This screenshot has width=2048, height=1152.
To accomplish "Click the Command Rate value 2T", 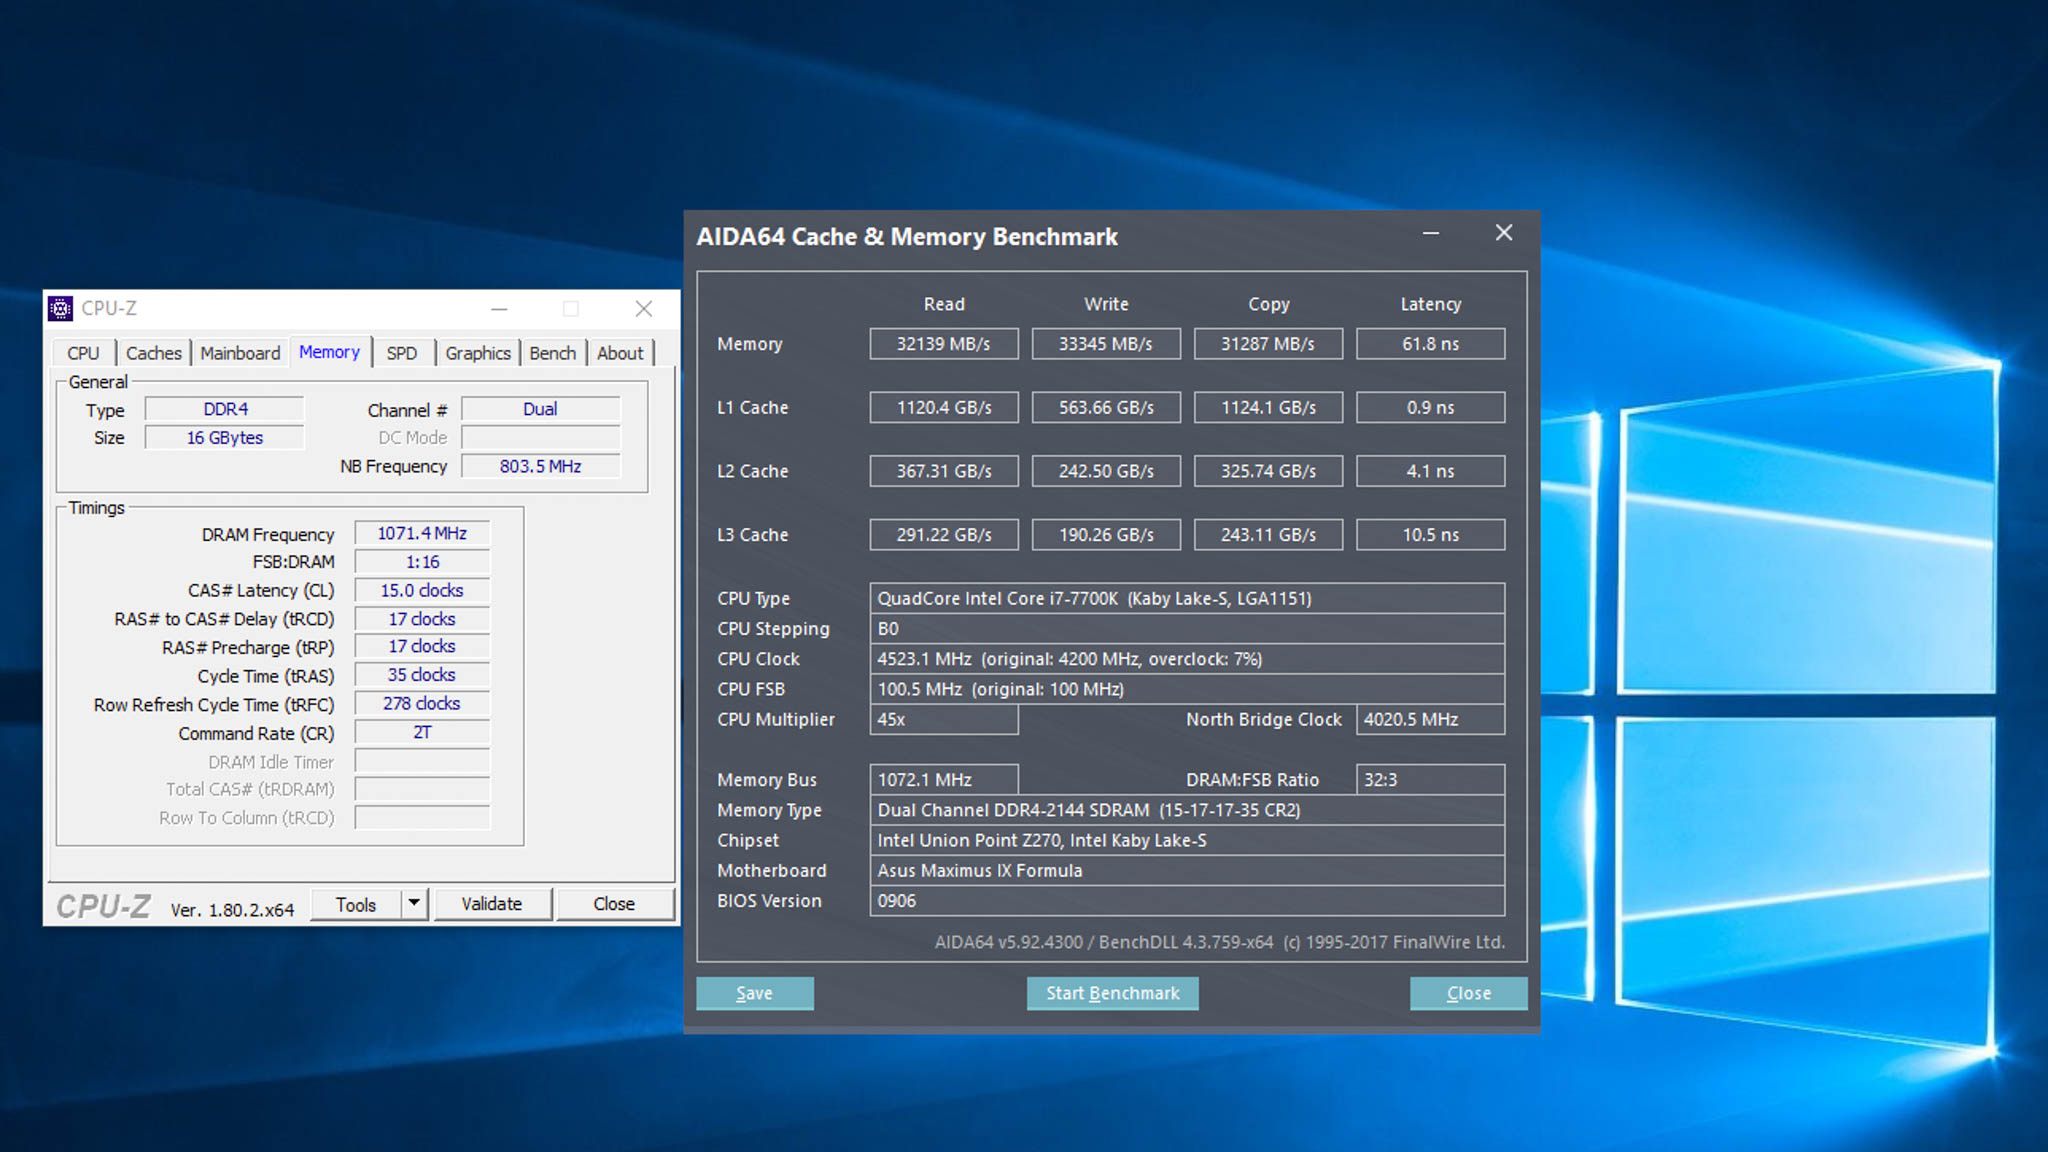I will point(422,733).
